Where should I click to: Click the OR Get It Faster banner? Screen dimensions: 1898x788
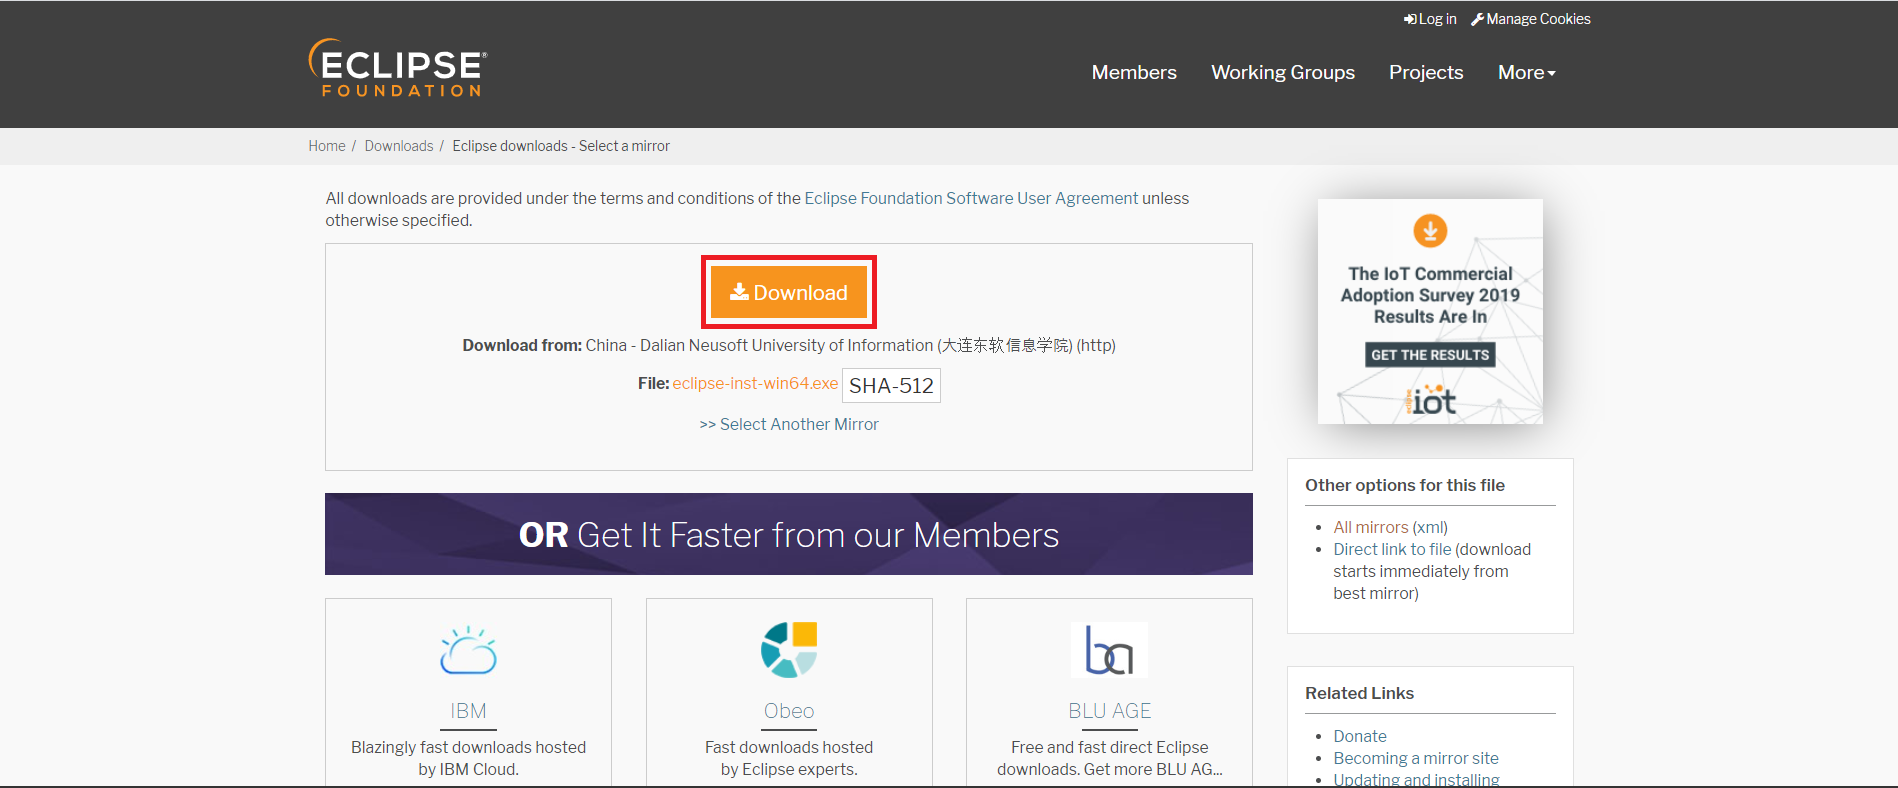pyautogui.click(x=789, y=534)
